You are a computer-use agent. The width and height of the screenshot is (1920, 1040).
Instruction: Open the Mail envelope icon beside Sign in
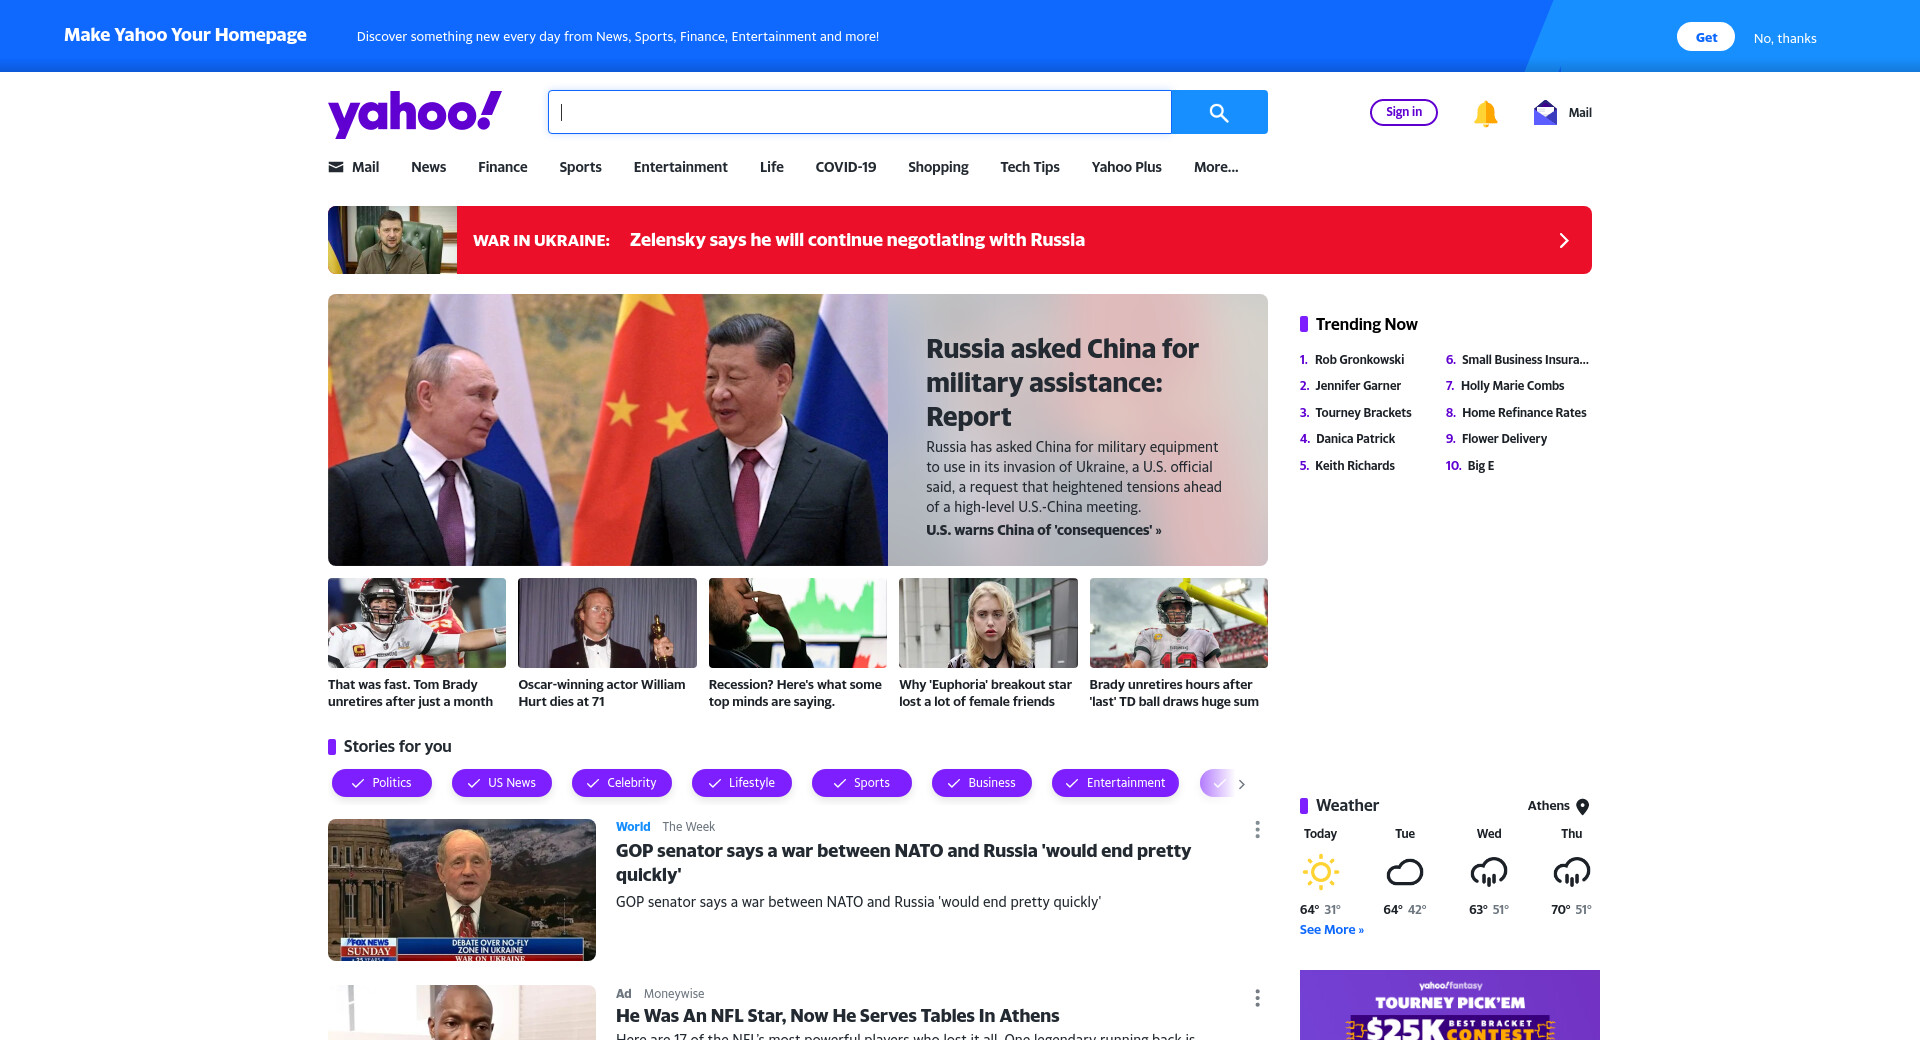point(1545,112)
